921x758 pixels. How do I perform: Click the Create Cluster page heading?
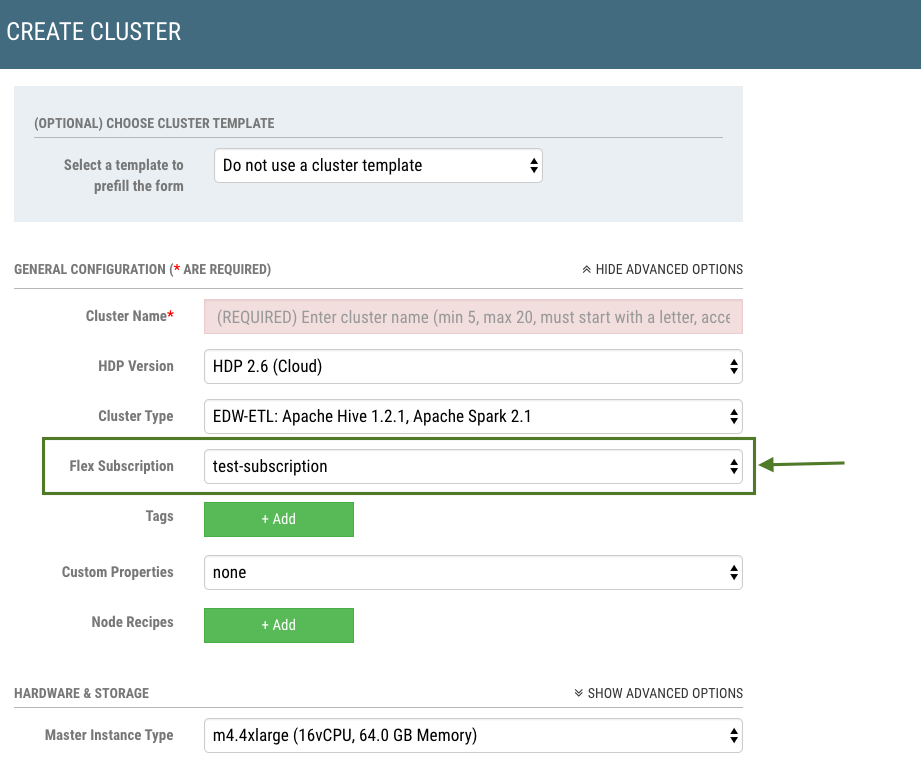(94, 32)
